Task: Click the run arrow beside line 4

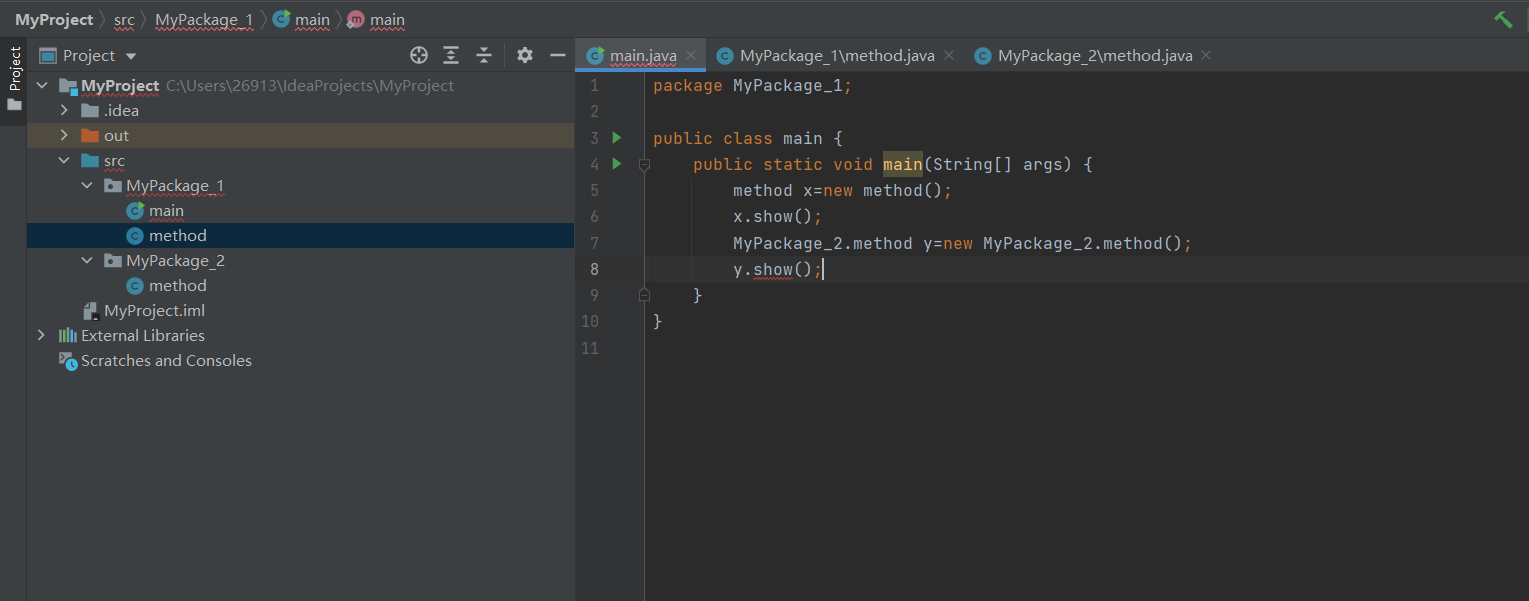Action: pyautogui.click(x=617, y=163)
